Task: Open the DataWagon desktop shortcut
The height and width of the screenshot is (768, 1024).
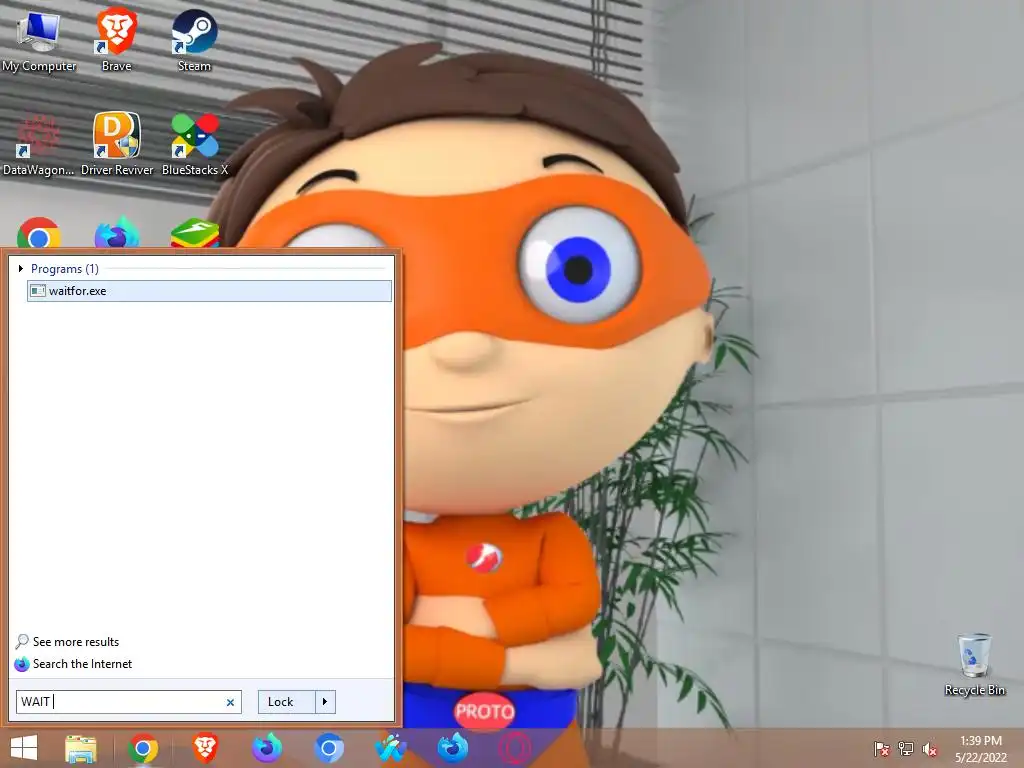Action: click(x=39, y=145)
